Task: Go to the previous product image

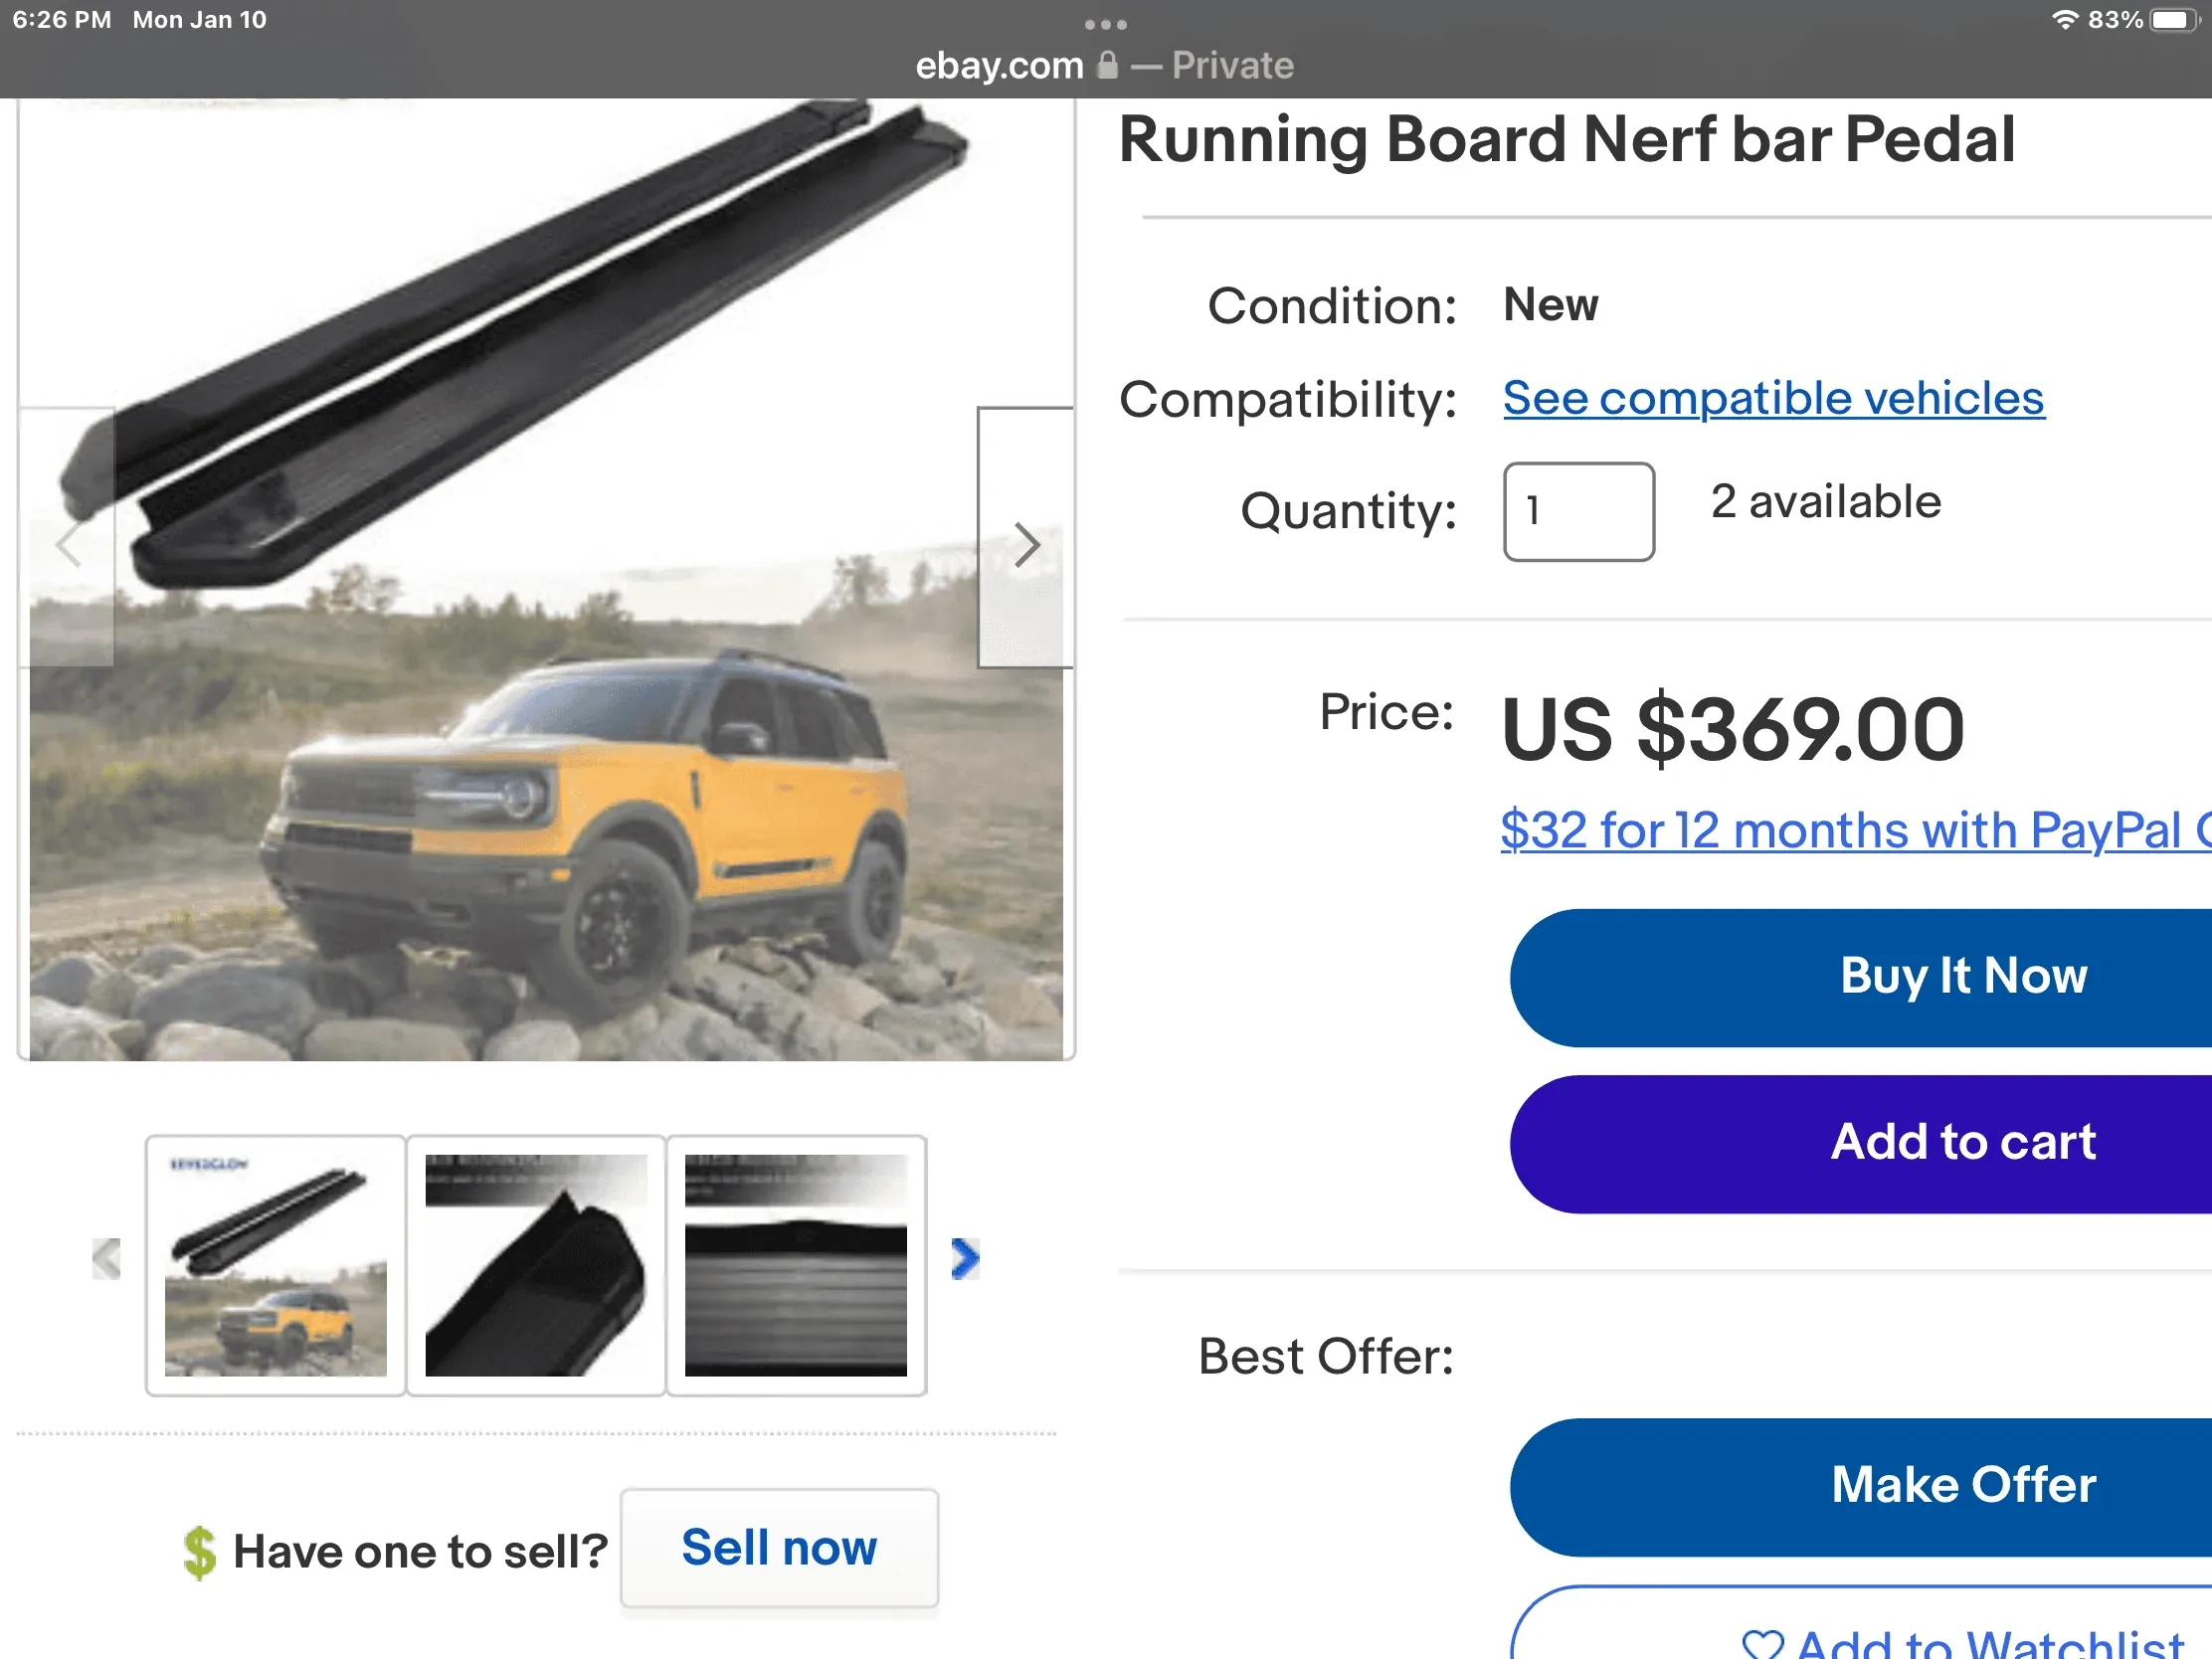Action: [x=68, y=543]
